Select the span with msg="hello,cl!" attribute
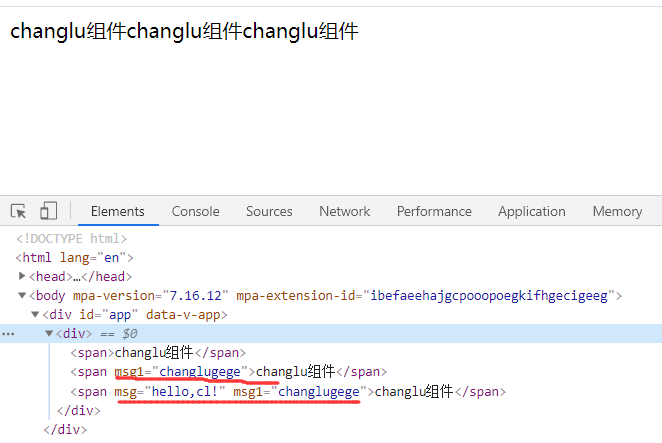This screenshot has width=662, height=443. tap(288, 391)
